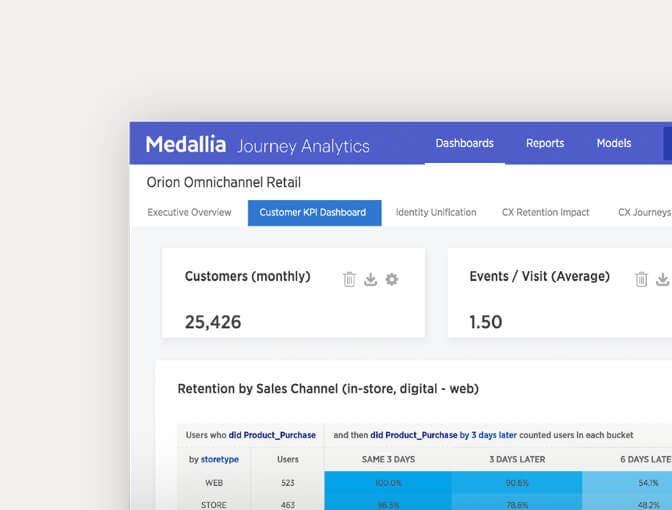
Task: Click the Customers (monthly) card title
Action: click(x=248, y=277)
